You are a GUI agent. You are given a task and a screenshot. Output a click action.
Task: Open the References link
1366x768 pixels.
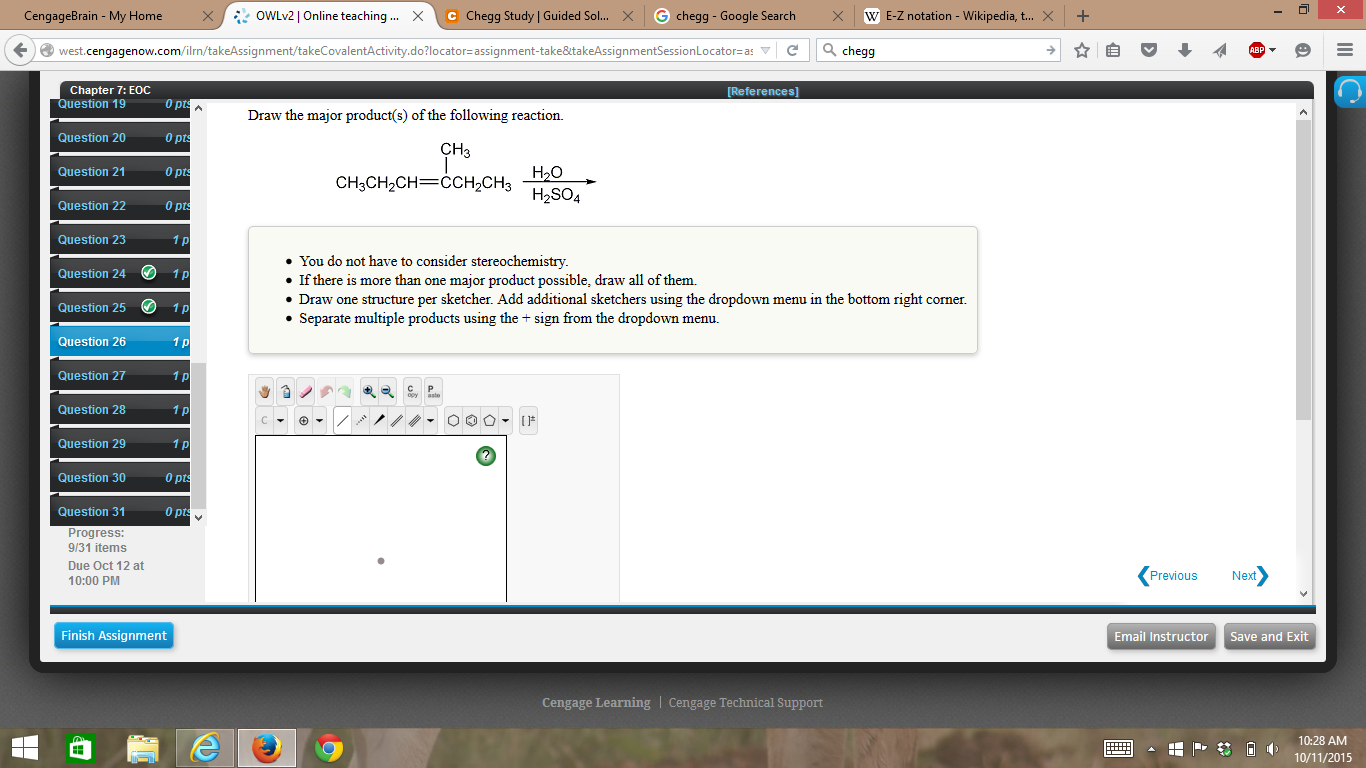[x=763, y=91]
